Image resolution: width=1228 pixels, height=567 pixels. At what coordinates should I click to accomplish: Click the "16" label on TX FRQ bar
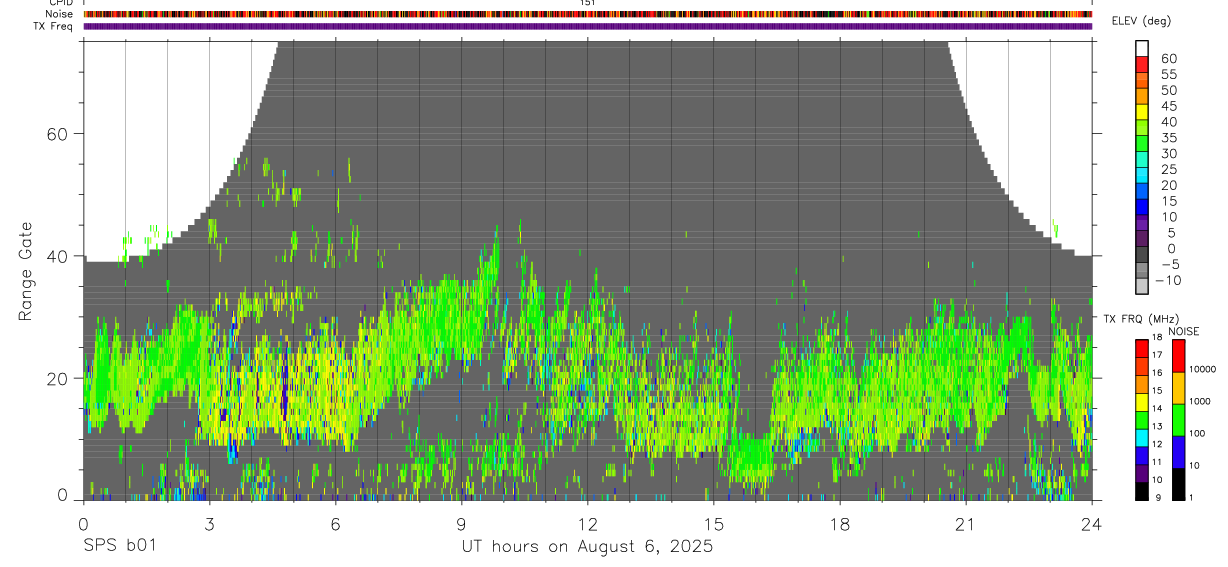1158,373
